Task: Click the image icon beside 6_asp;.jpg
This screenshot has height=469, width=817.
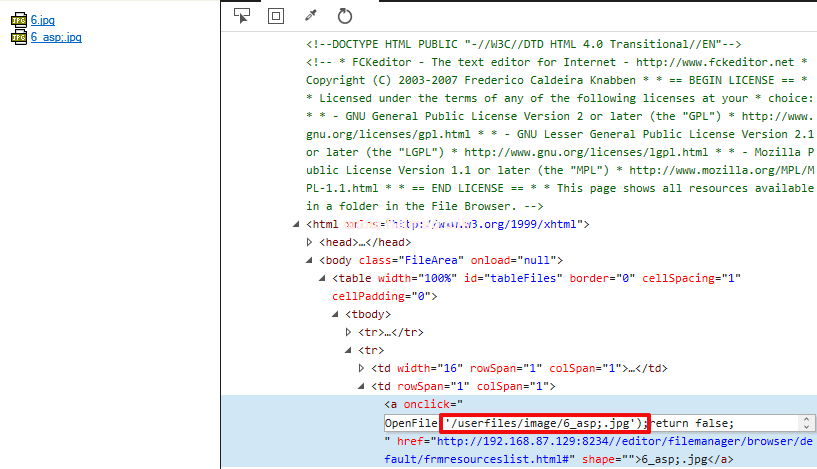Action: click(x=18, y=37)
